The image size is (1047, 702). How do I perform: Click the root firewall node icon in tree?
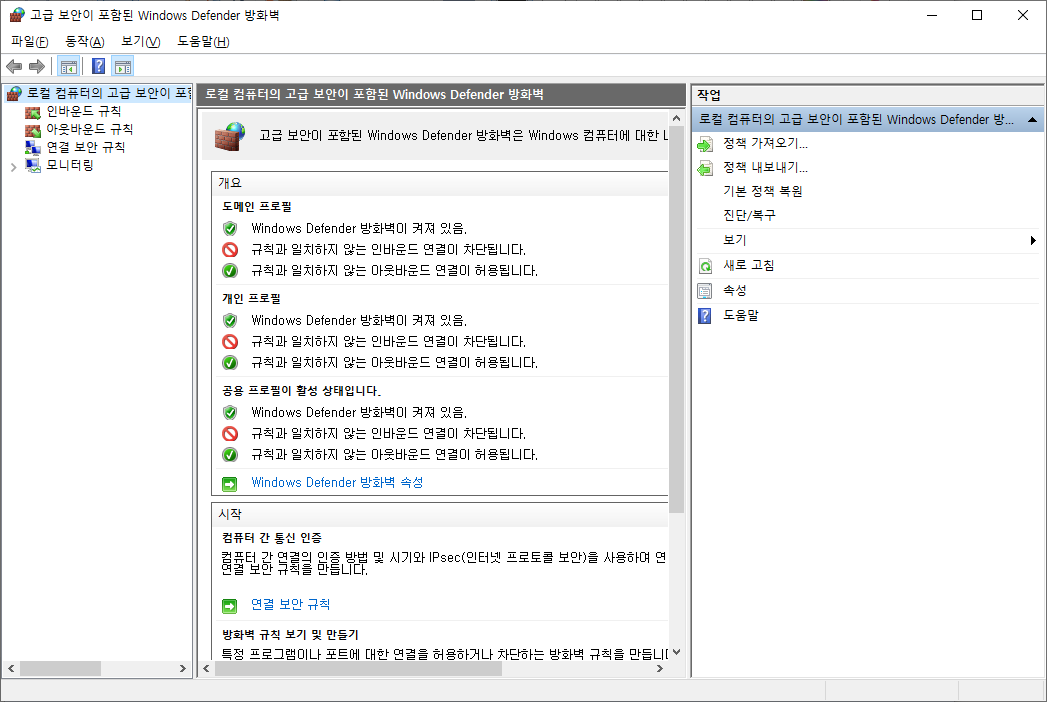(x=14, y=94)
